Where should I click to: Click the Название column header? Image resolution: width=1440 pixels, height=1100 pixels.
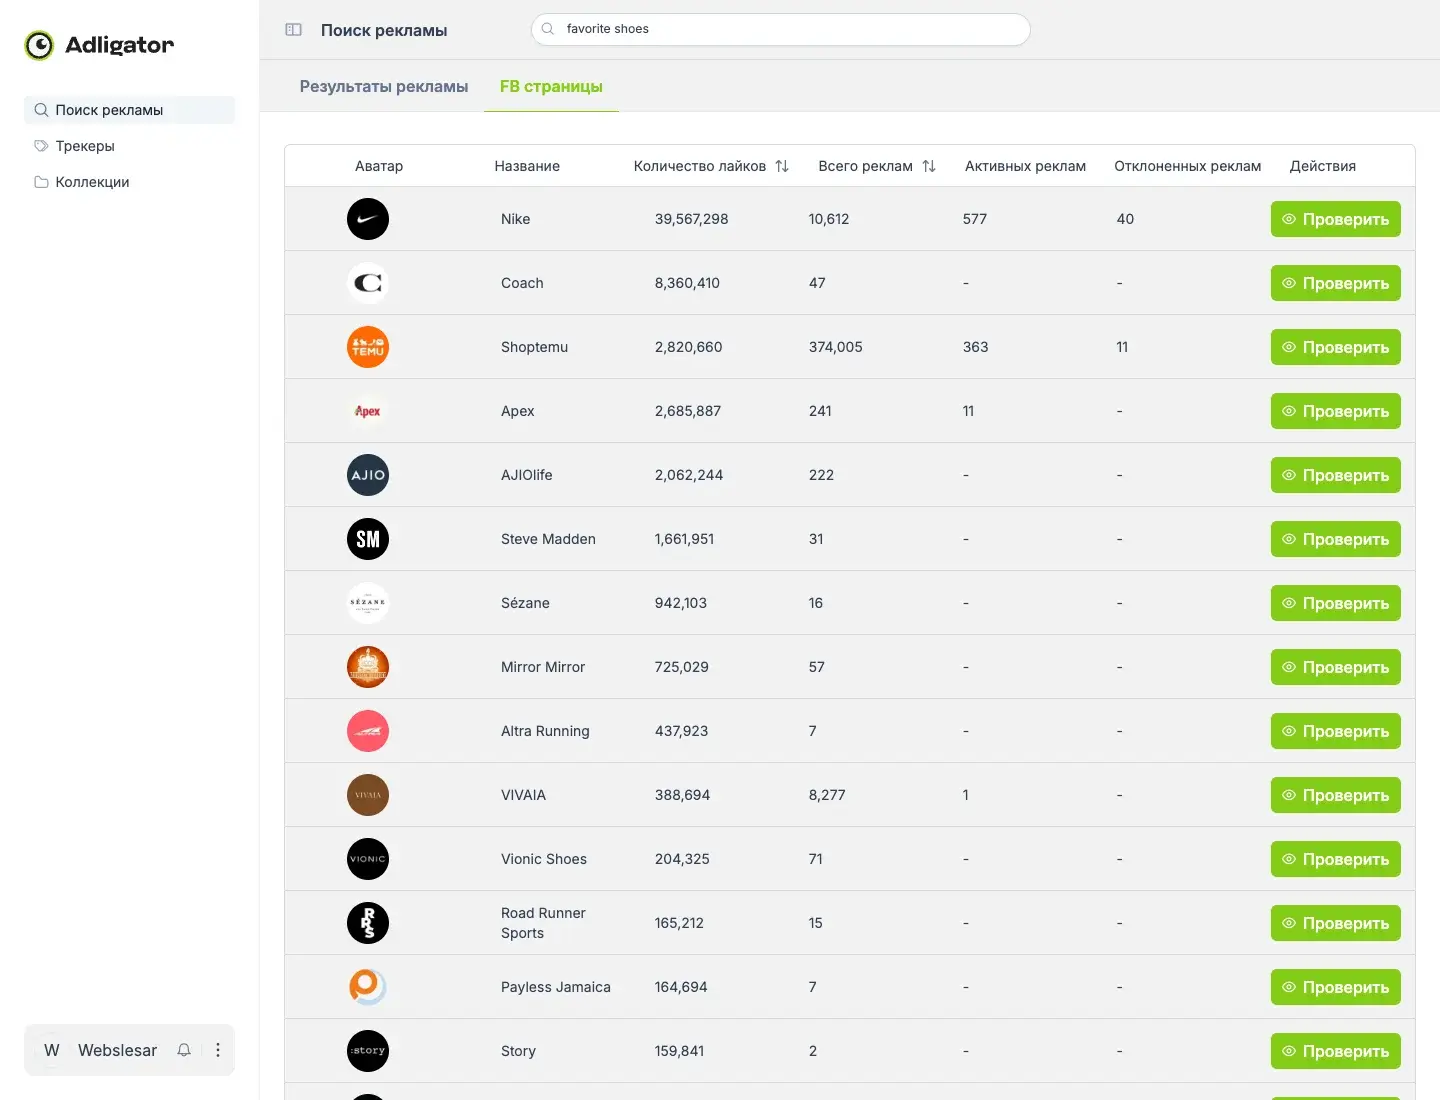(527, 166)
